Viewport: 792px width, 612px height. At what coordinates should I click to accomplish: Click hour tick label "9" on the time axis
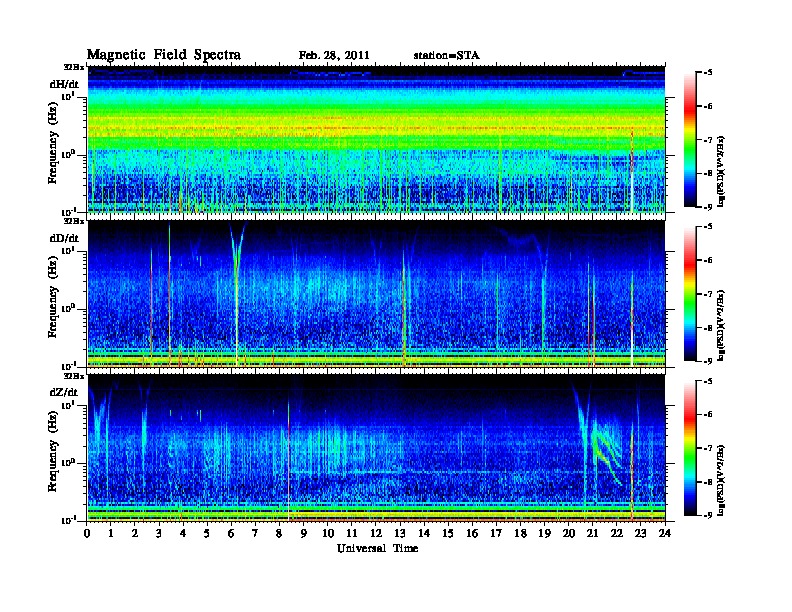(x=303, y=533)
